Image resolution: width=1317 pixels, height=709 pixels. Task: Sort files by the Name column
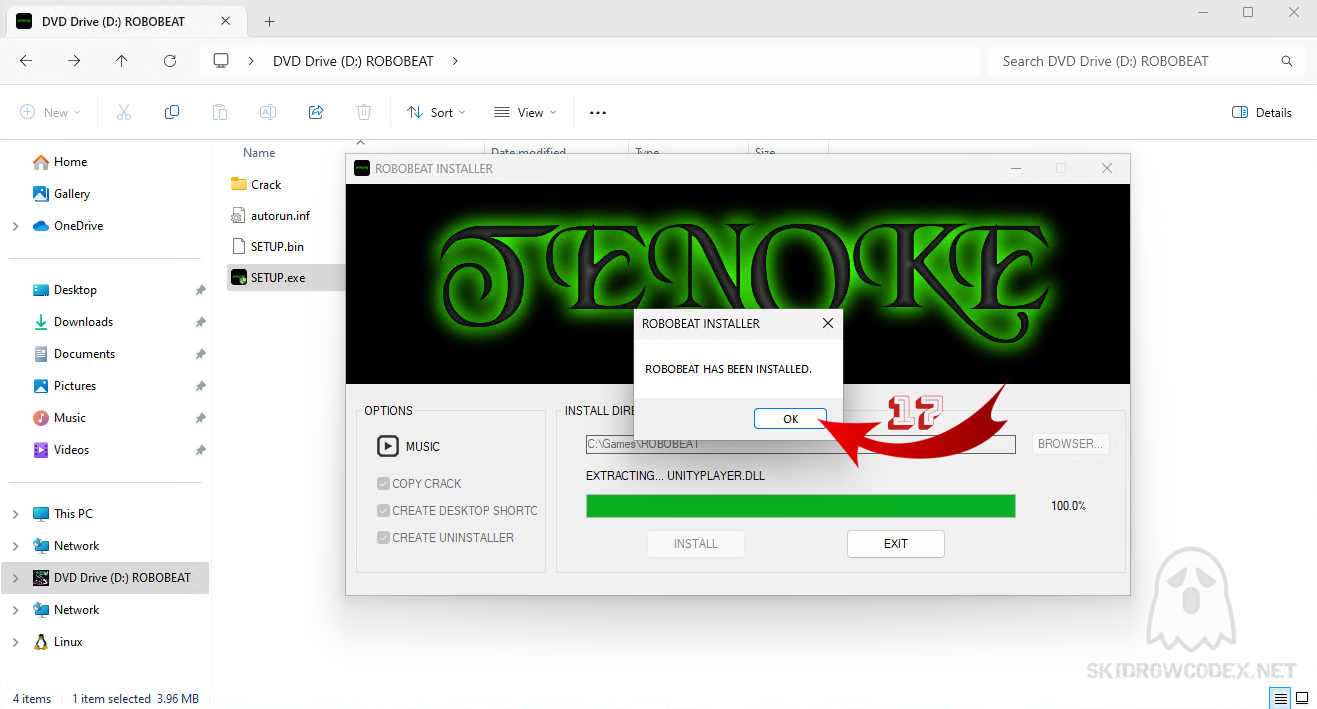coord(259,153)
